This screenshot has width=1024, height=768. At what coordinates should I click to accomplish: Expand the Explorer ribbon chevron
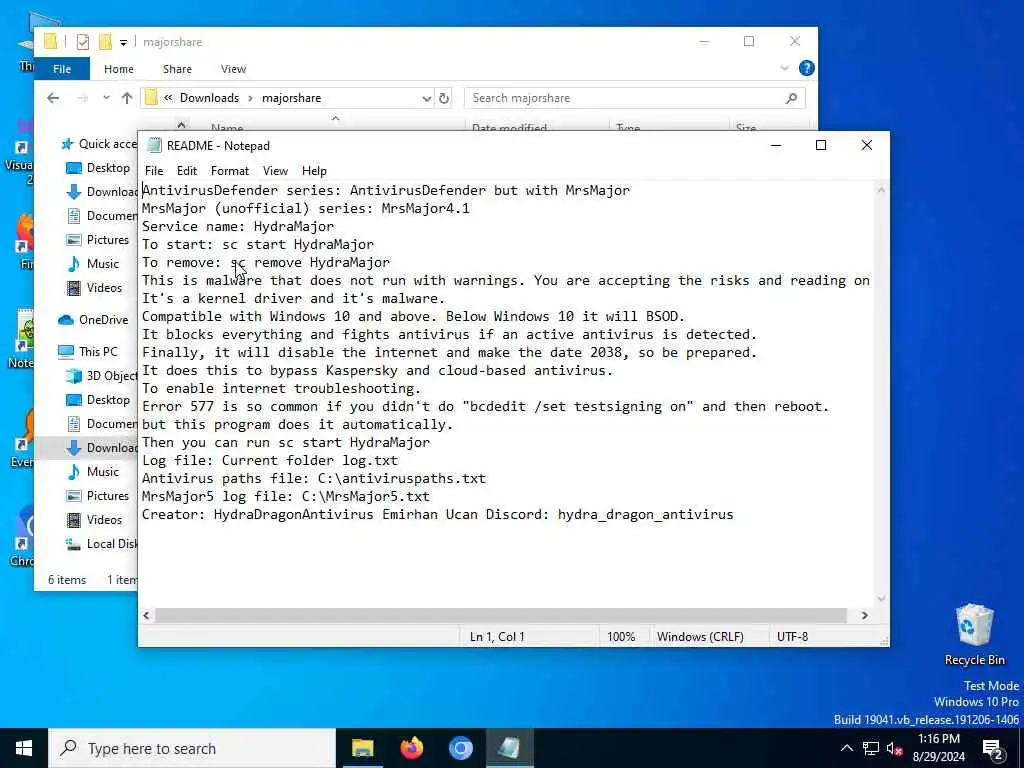(x=784, y=68)
